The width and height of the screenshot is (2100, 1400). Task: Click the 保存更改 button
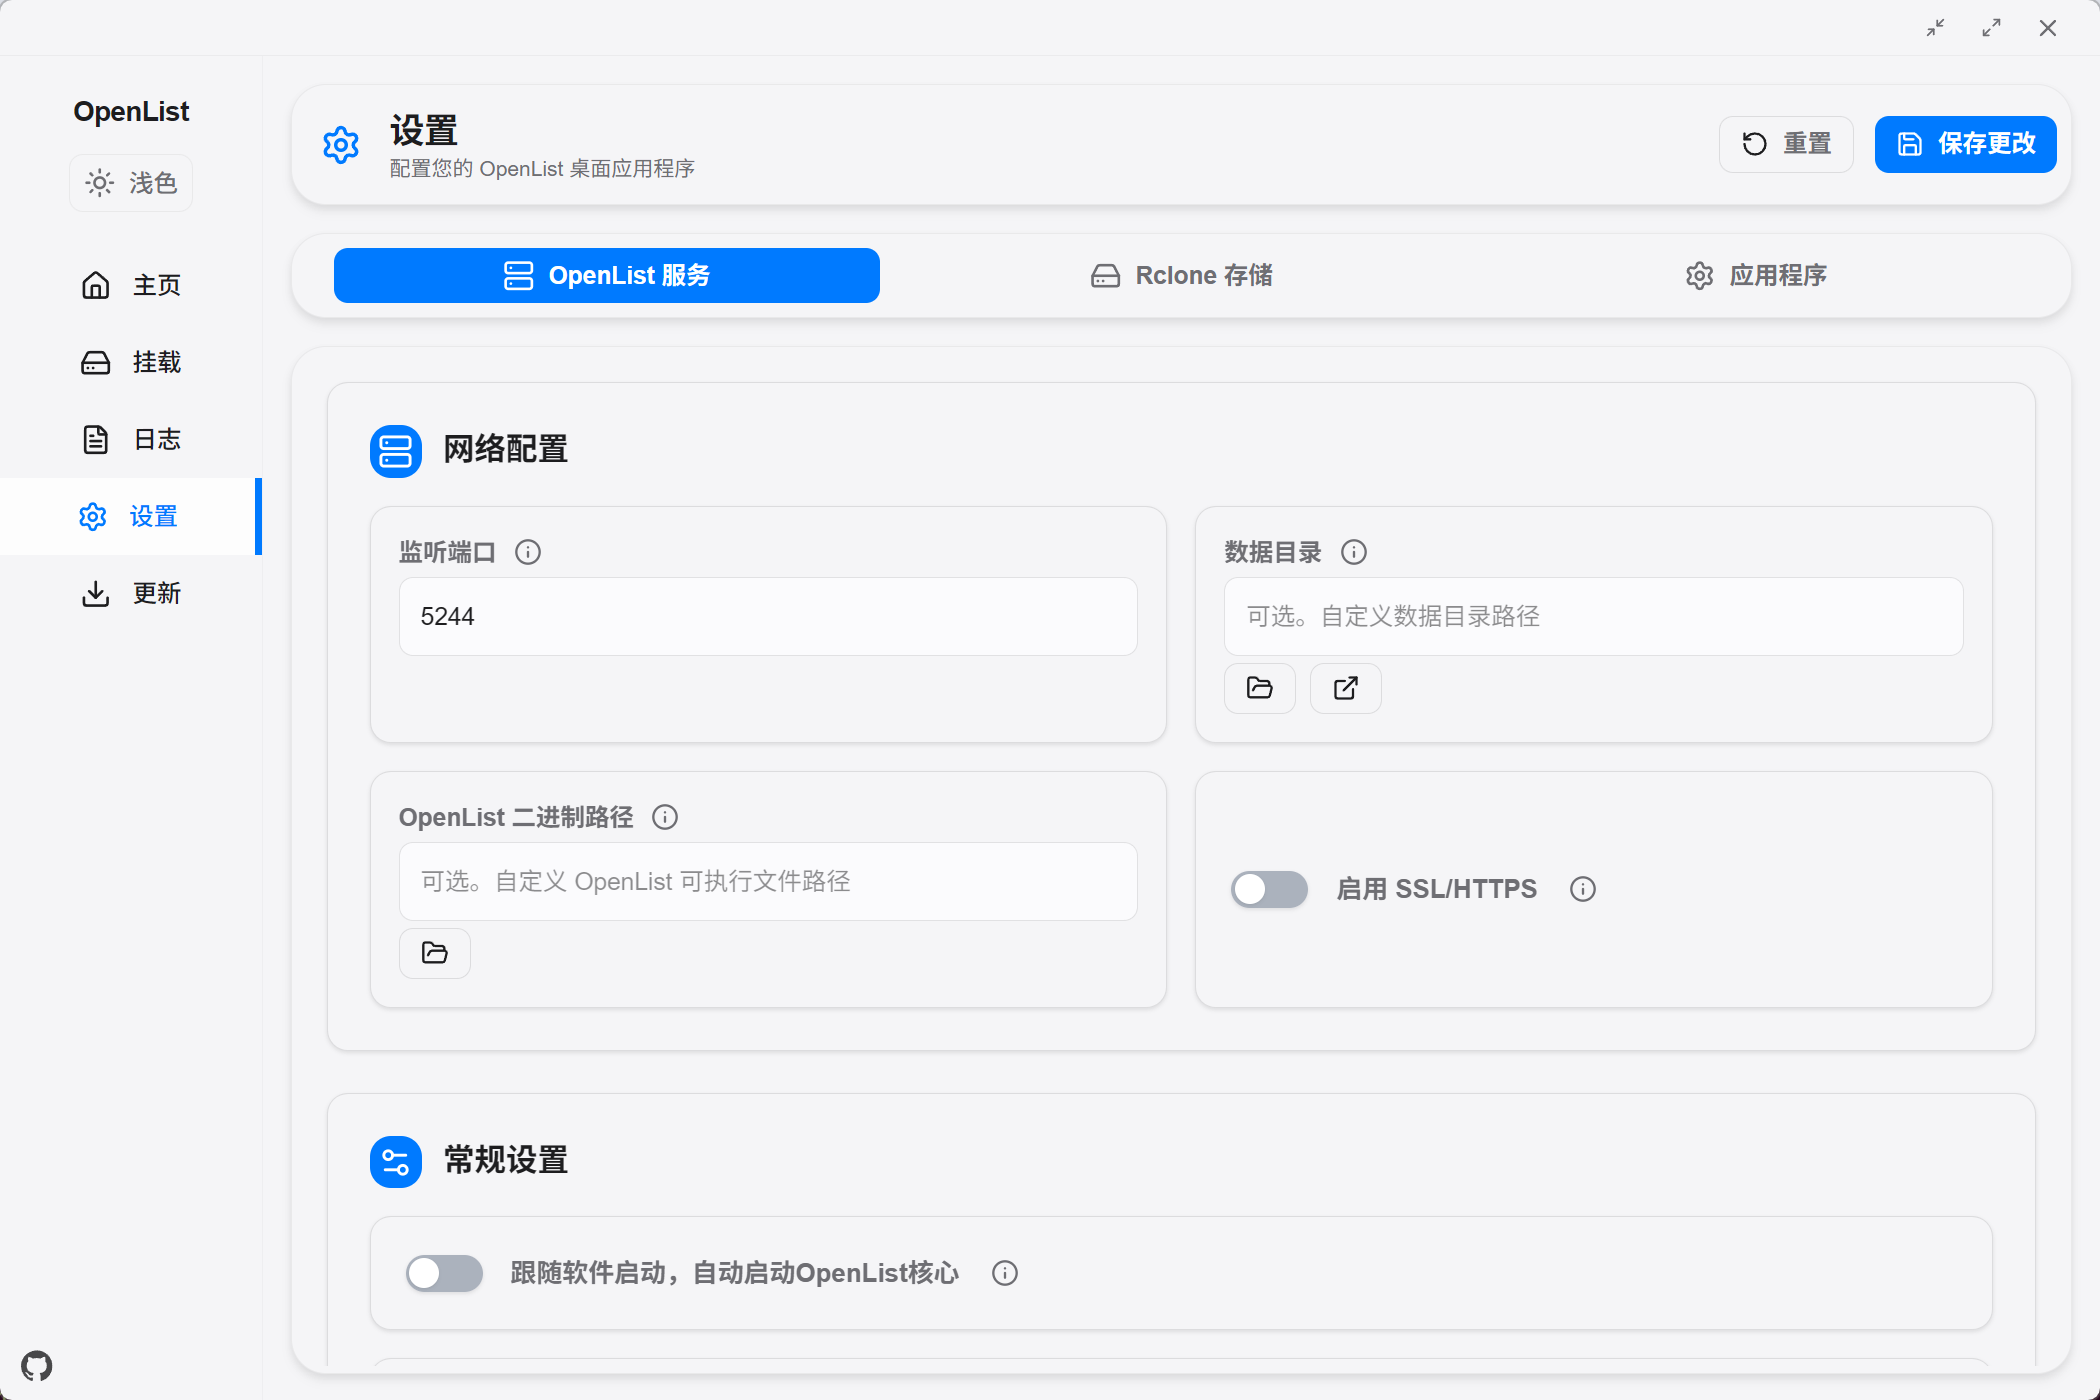[x=1965, y=144]
